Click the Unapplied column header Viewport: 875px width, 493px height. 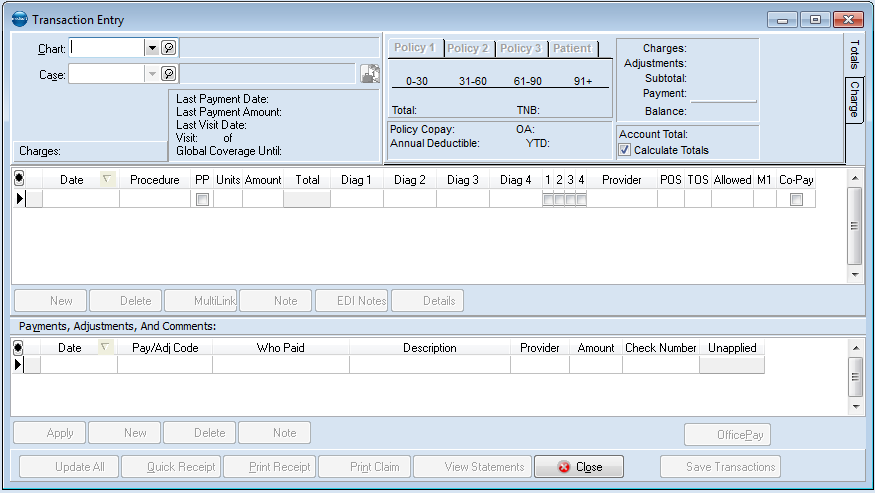732,347
